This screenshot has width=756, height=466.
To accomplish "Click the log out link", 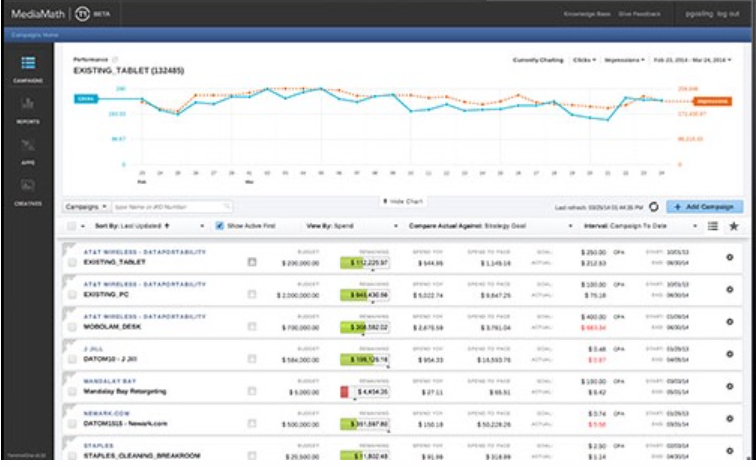I will pos(728,14).
